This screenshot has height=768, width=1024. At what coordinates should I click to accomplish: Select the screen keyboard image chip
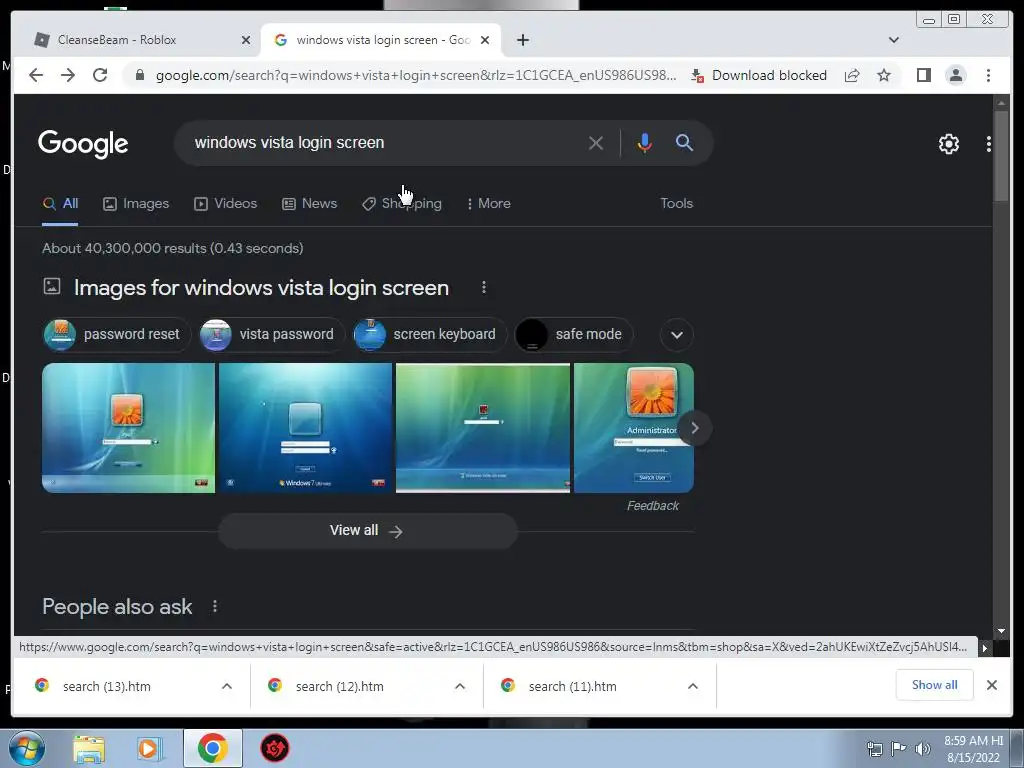tap(429, 334)
